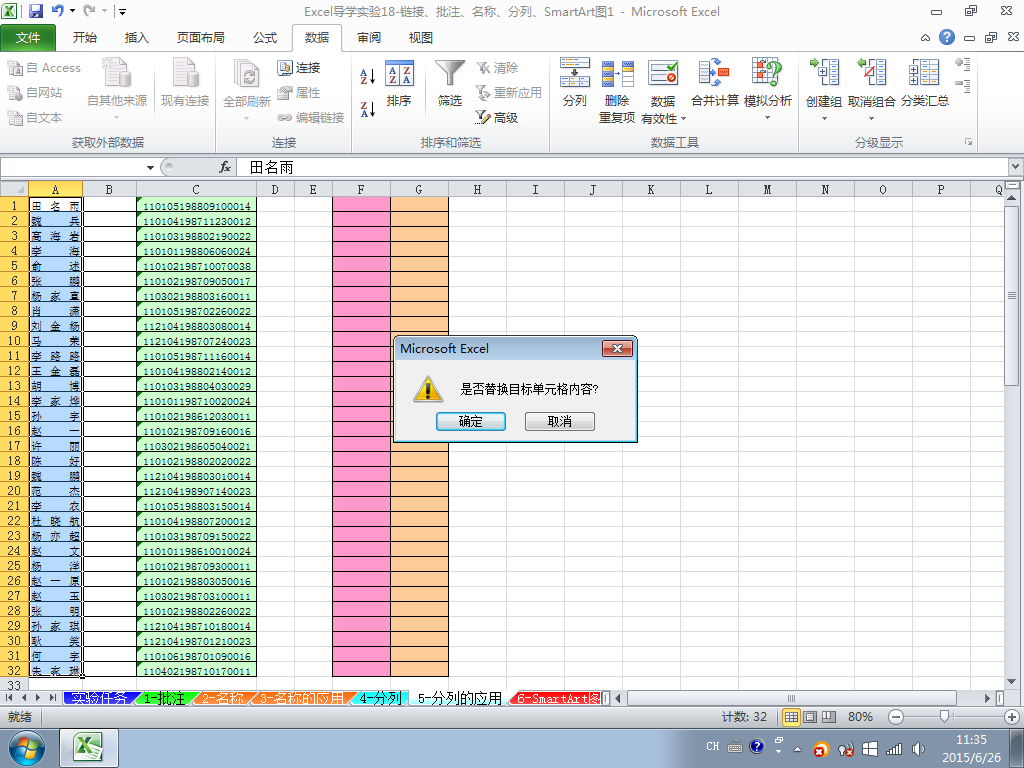Save the workbook from quick access toolbar
Viewport: 1024px width, 768px height.
[36, 11]
